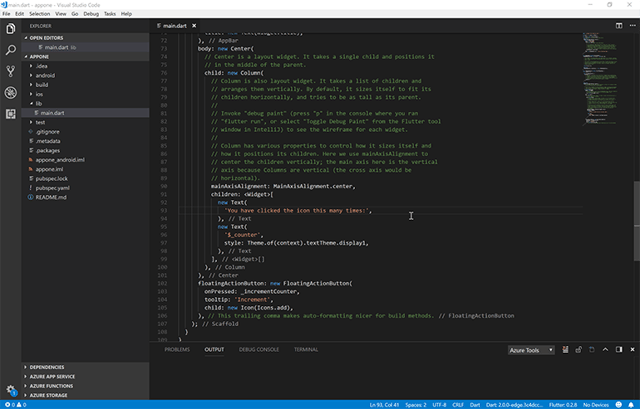Open main.dart under lib folder
Viewport: 640px width, 409px height.
click(85, 113)
